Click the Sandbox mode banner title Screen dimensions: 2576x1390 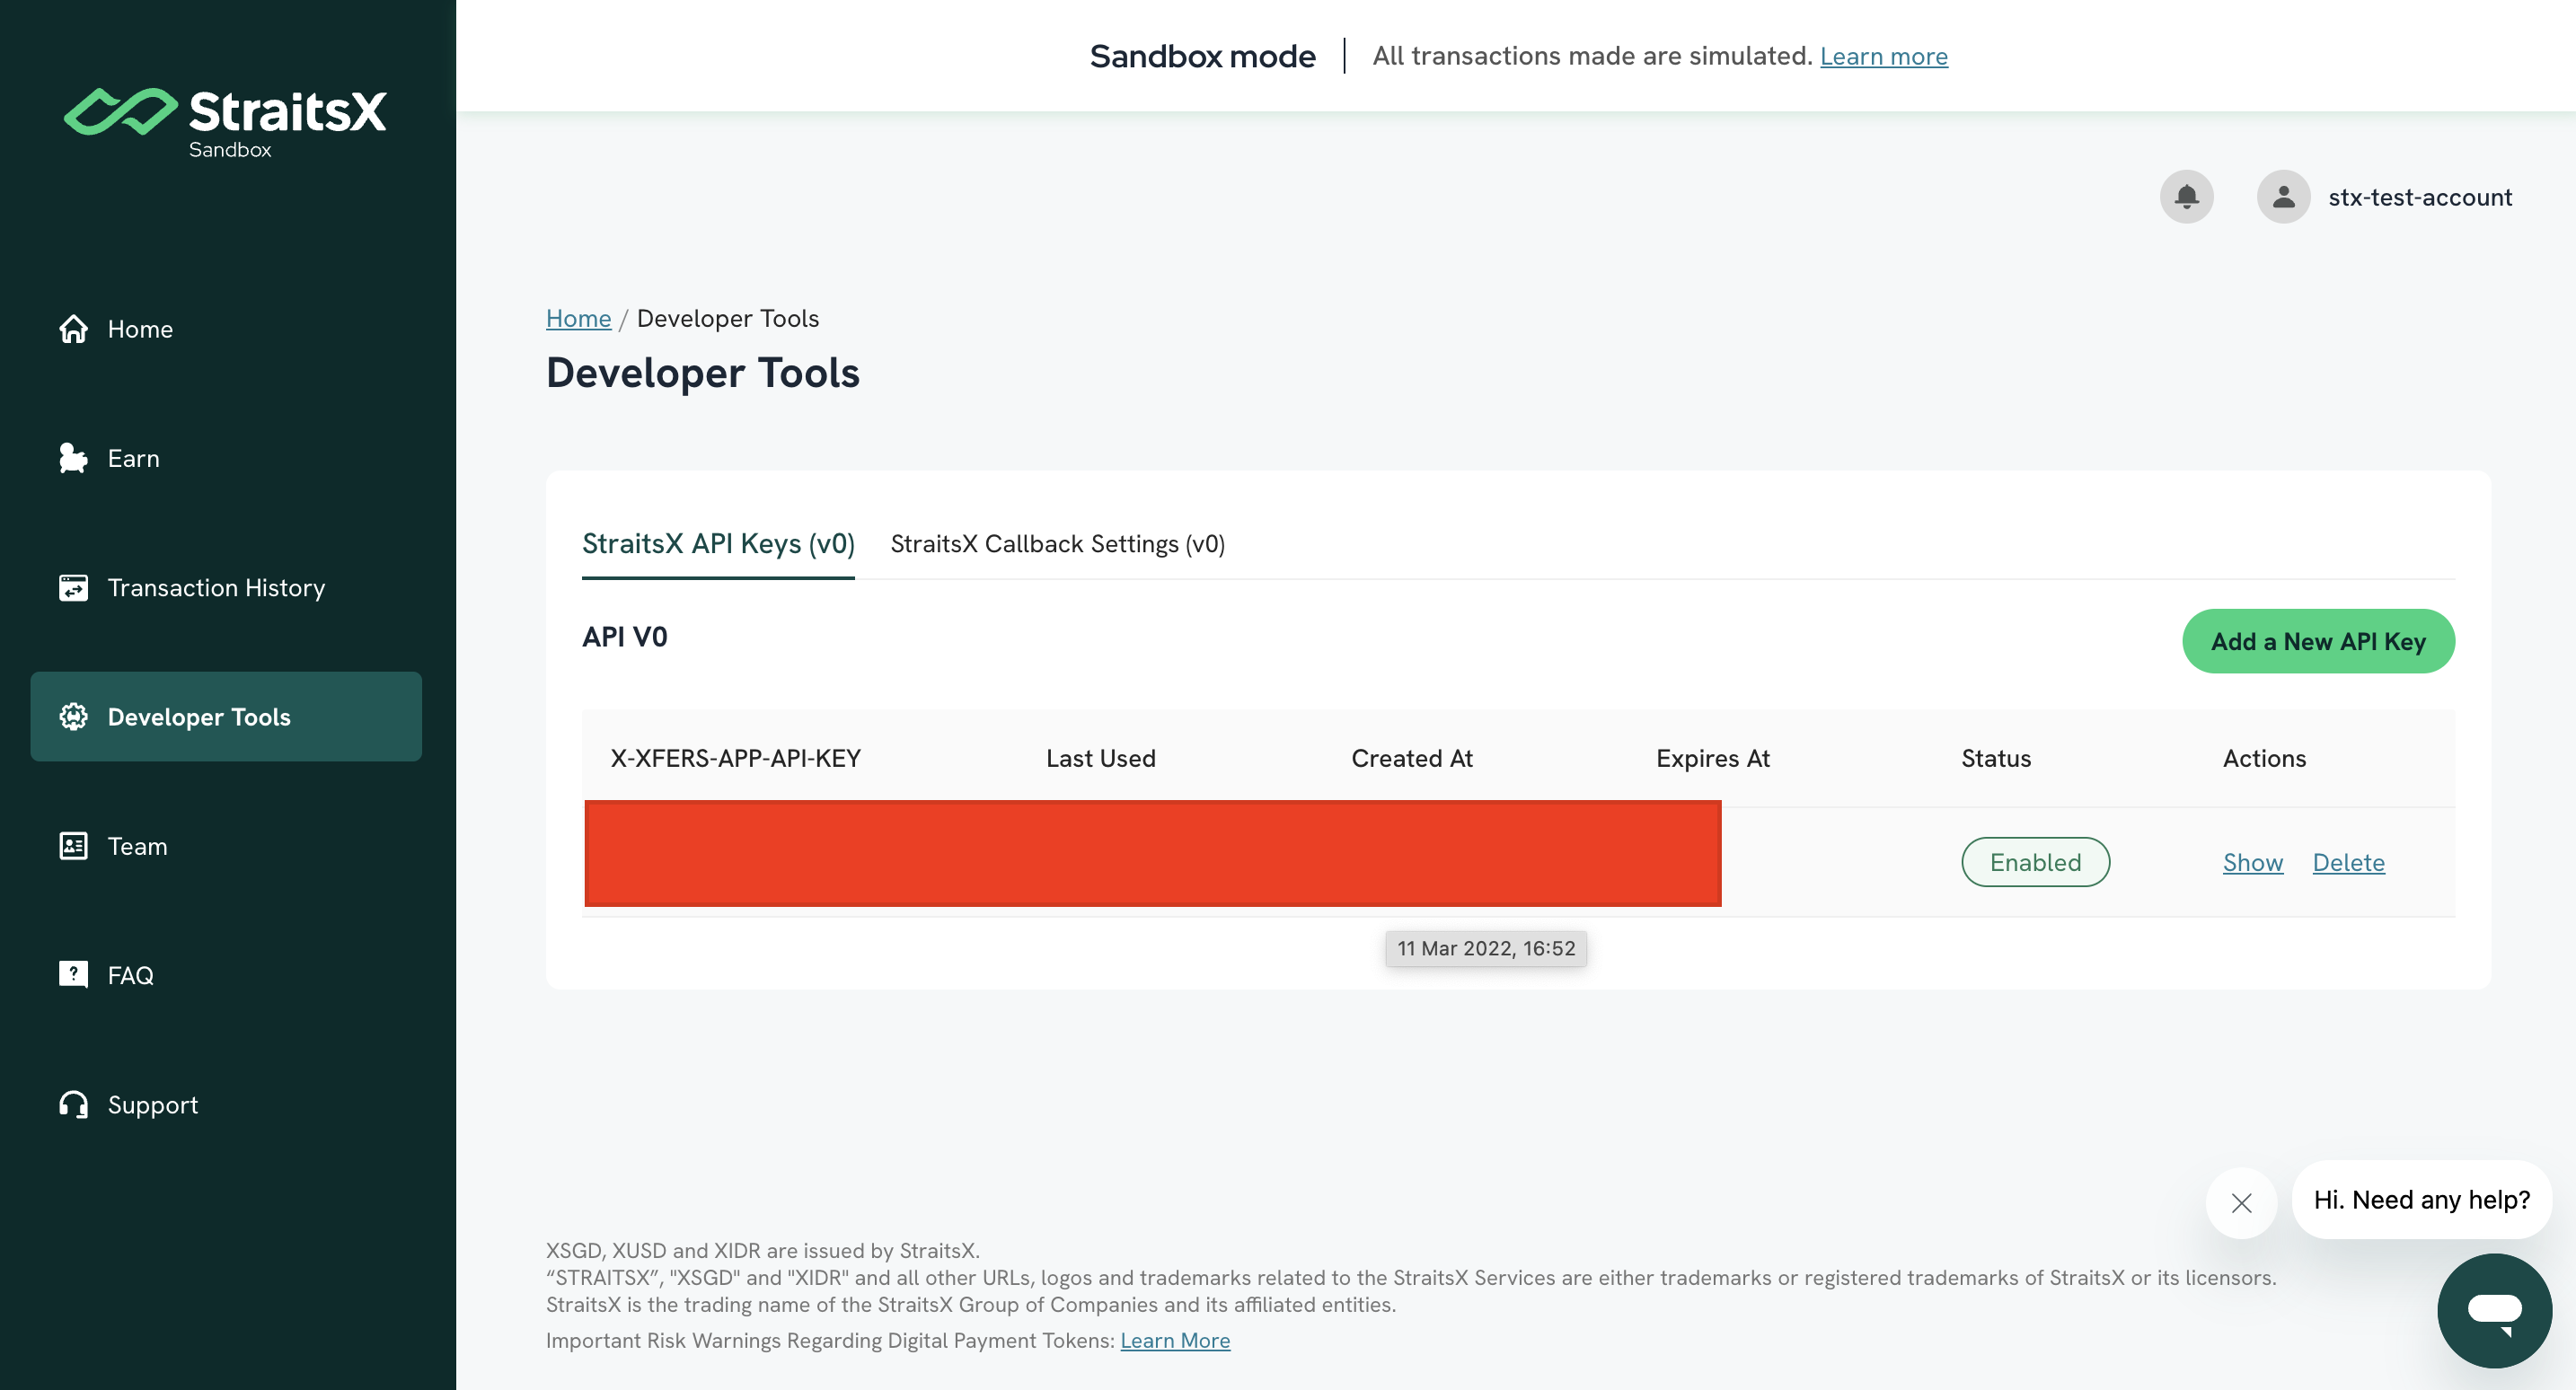coord(1202,56)
